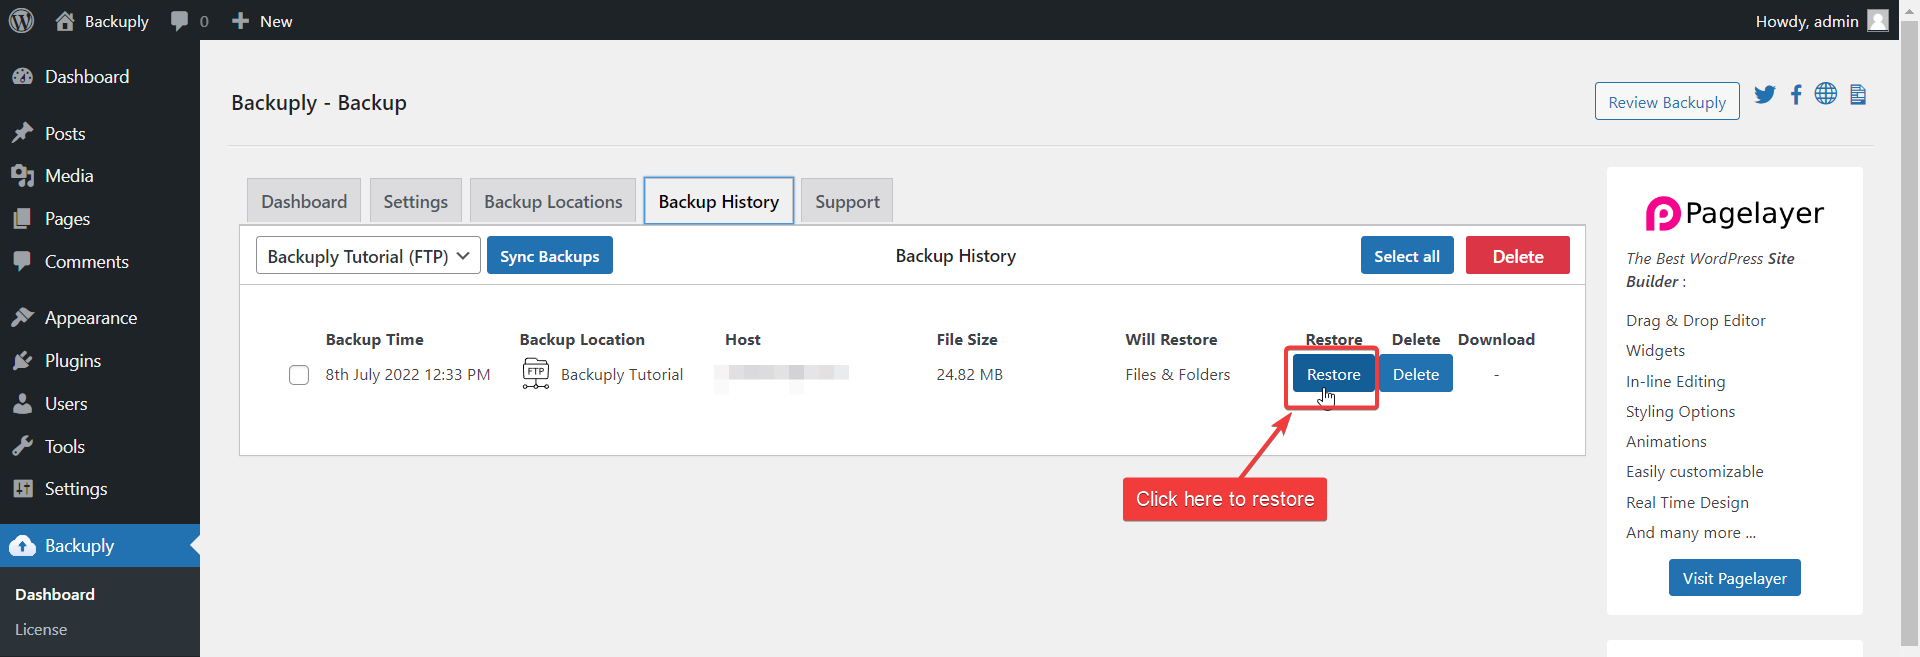1920x657 pixels.
Task: Click the 24.82 MB file size value
Action: click(x=969, y=374)
